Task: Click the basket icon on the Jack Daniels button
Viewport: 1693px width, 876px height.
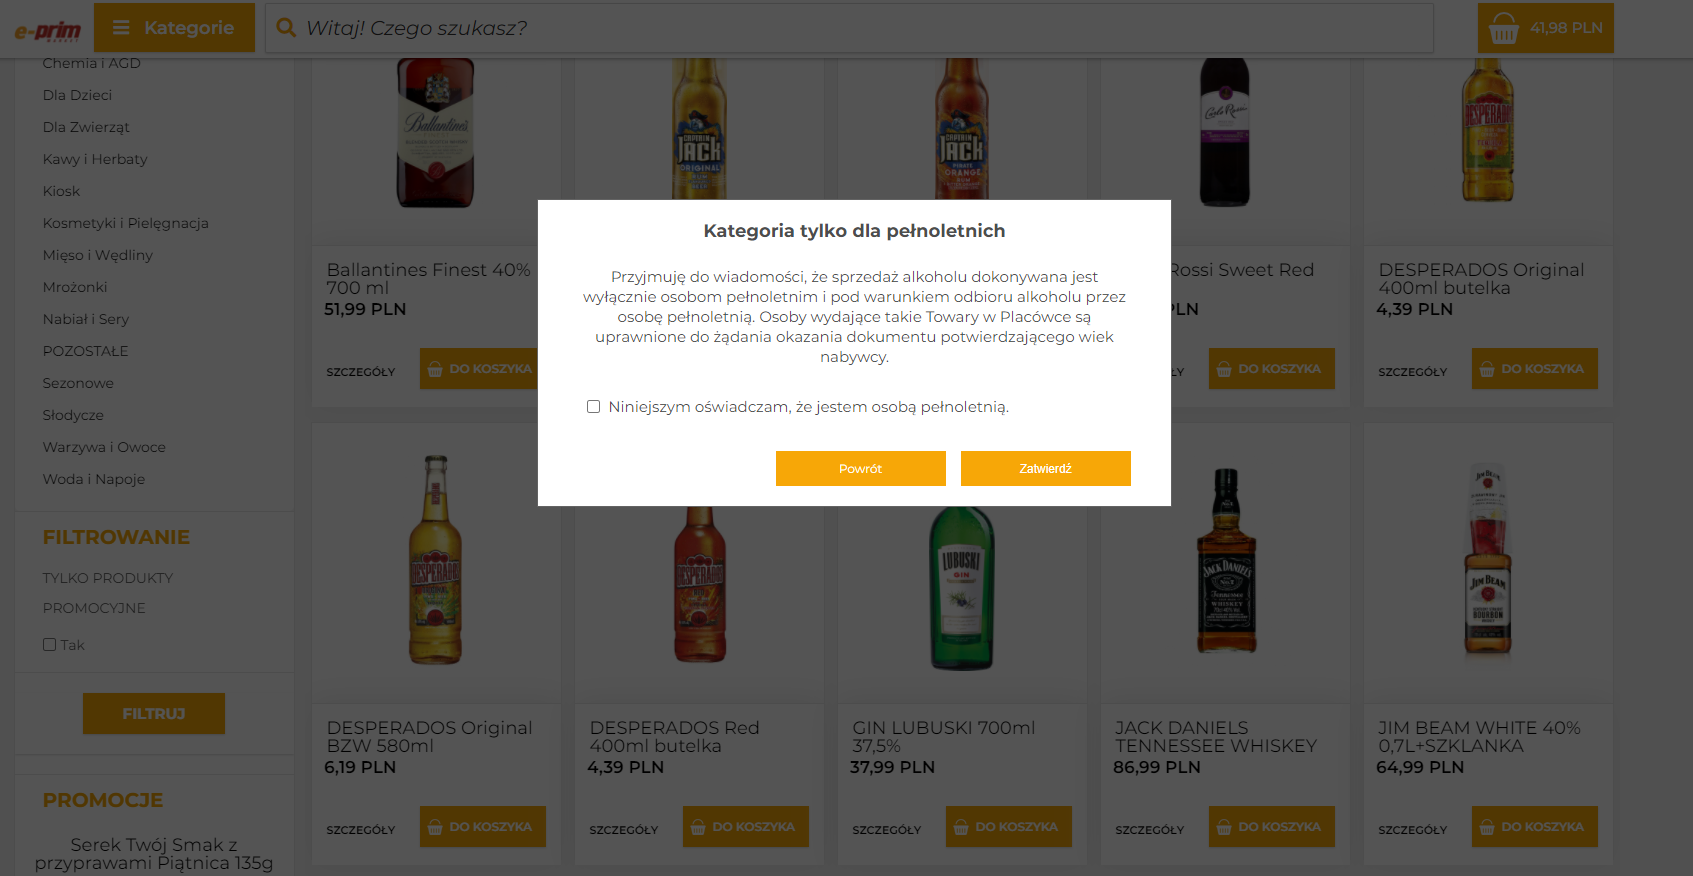Action: (1224, 828)
